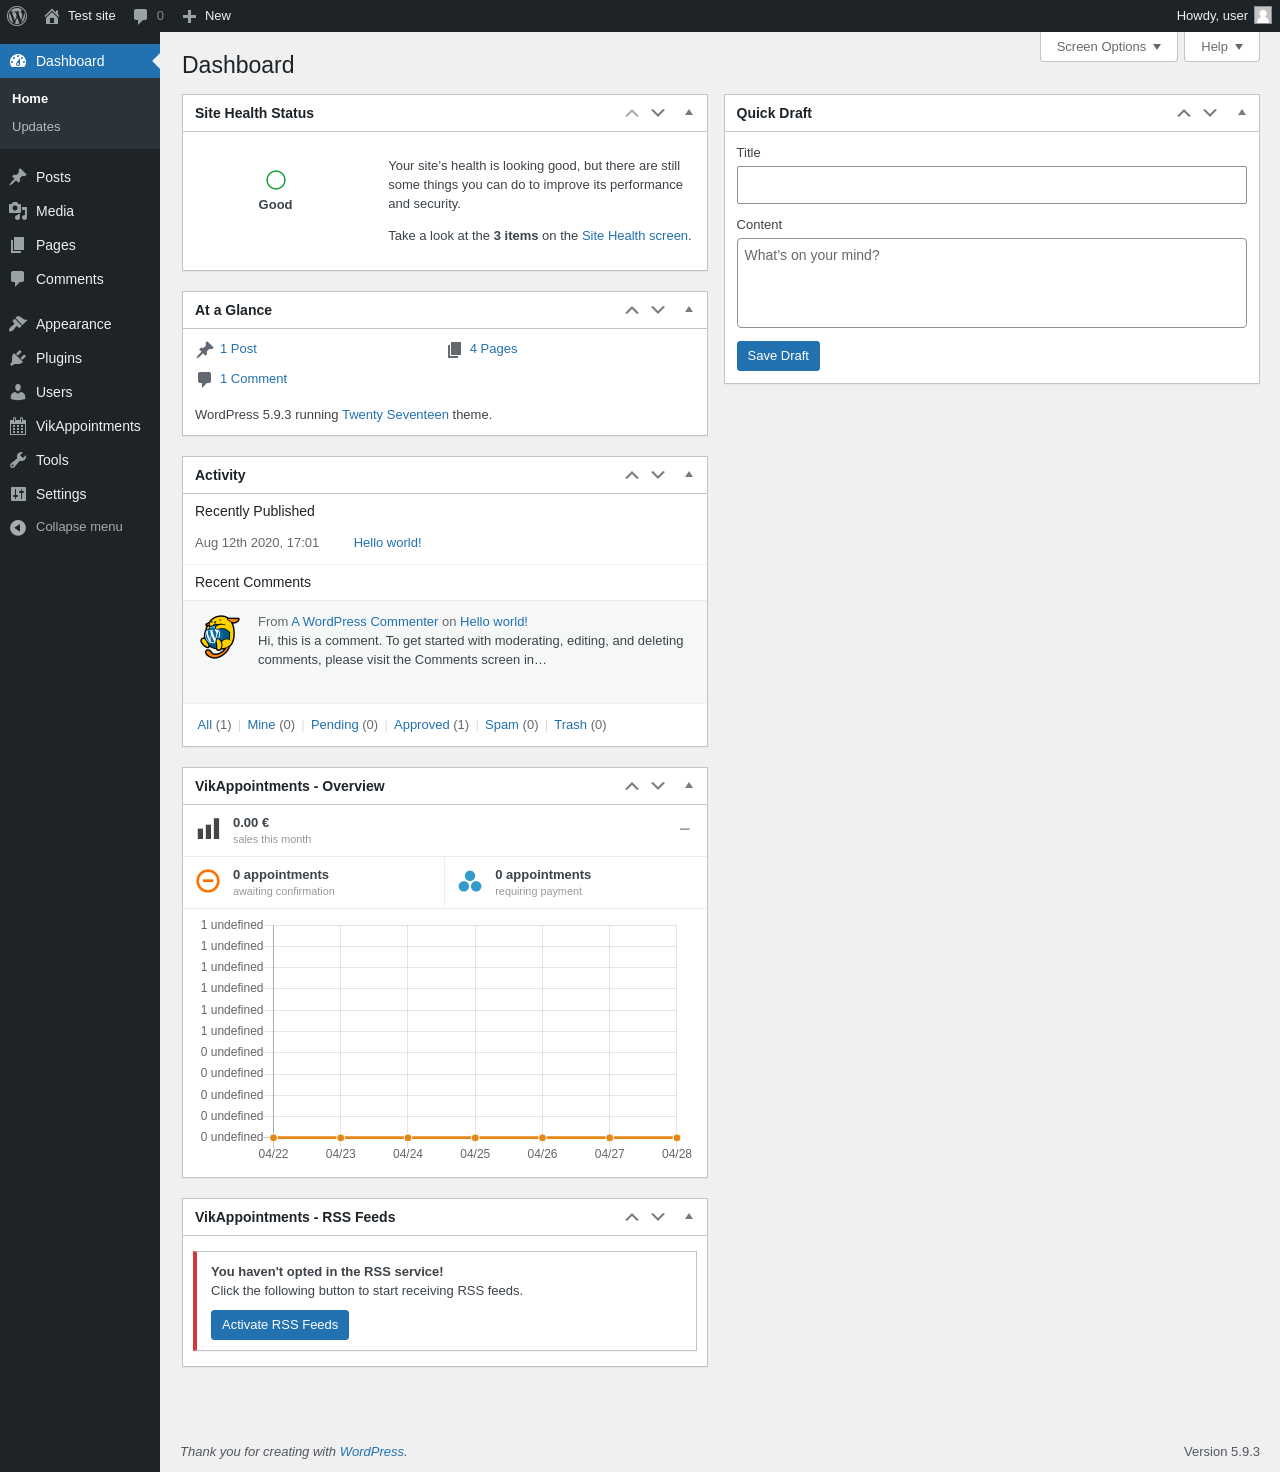
Task: Open the Twenty Seventeen theme link
Action: click(x=395, y=415)
